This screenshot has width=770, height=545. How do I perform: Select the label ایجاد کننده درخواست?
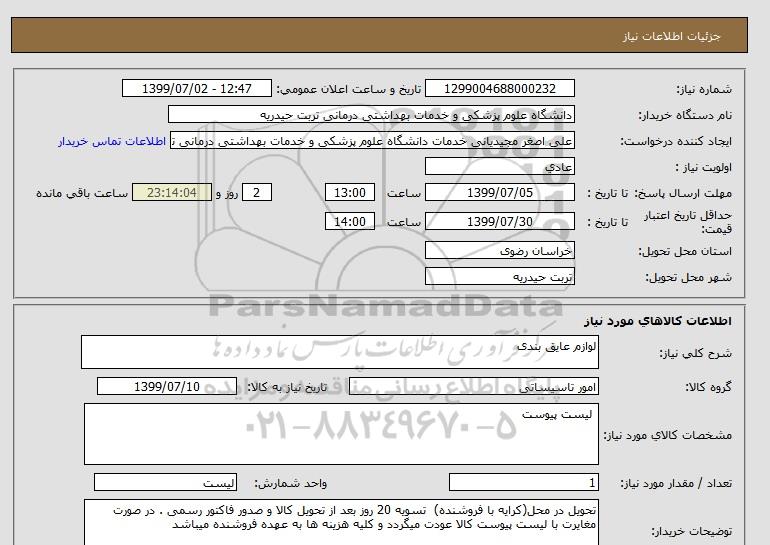676,141
